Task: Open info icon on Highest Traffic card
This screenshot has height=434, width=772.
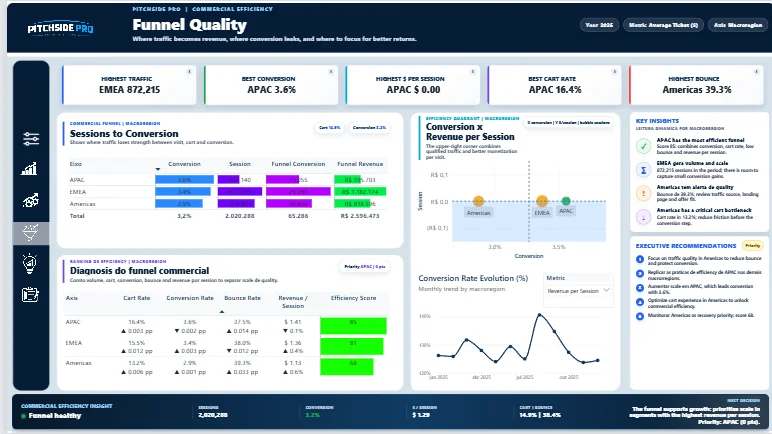Action: coord(189,72)
